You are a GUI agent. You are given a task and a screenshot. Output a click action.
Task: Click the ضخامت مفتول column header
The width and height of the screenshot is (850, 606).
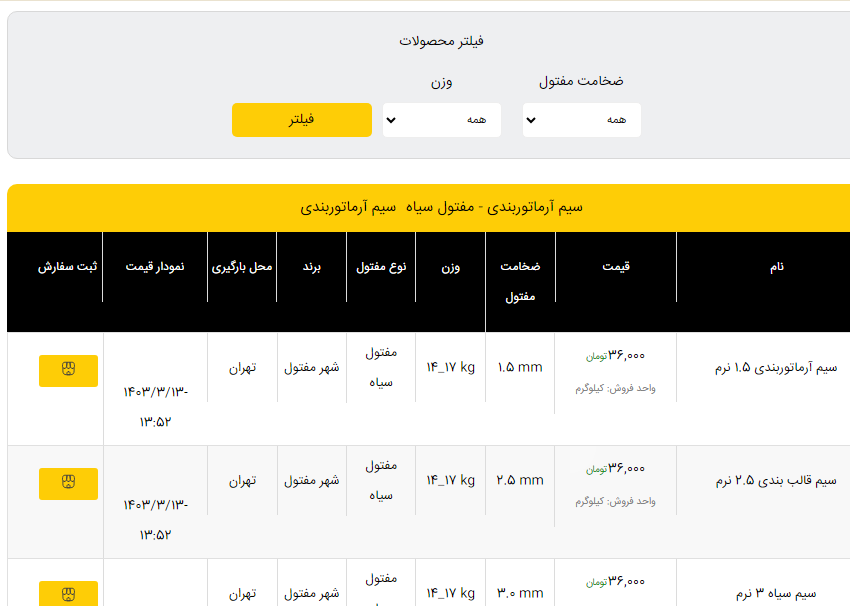(x=520, y=281)
